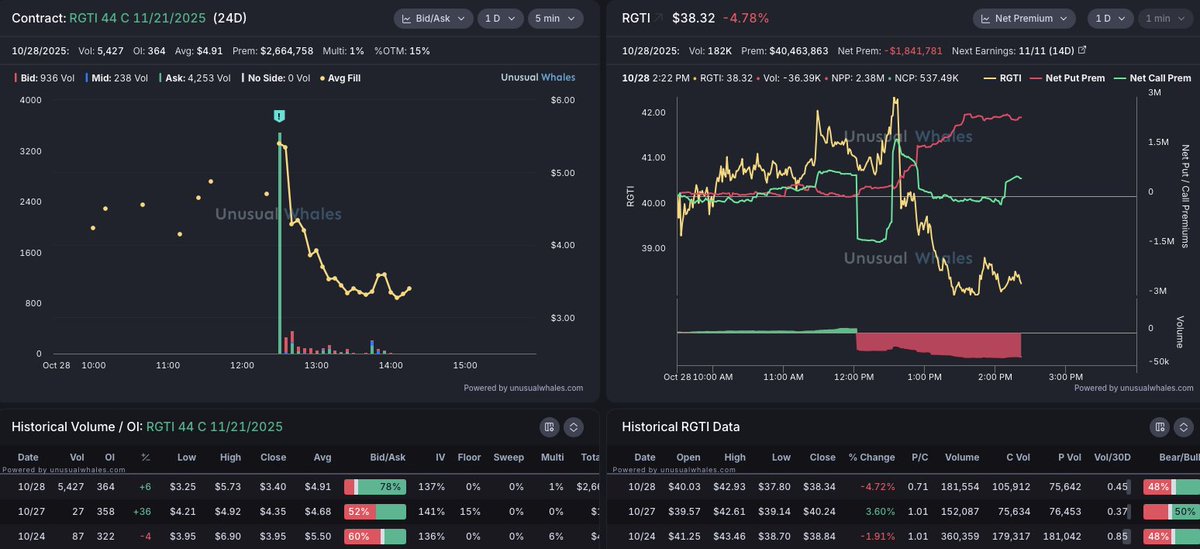Viewport: 1200px width, 549px height.
Task: Sort RGTI Data table by % Change column
Action: click(x=872, y=457)
